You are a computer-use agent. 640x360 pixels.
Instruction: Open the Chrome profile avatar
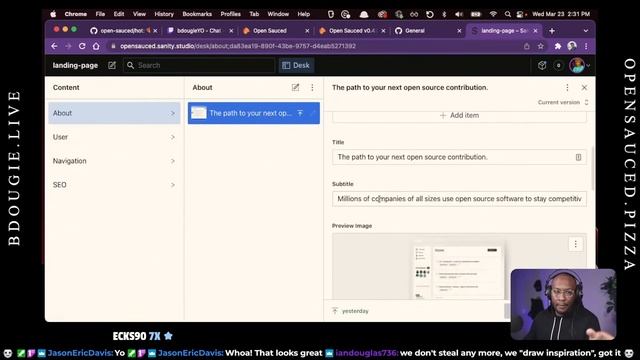coord(572,46)
